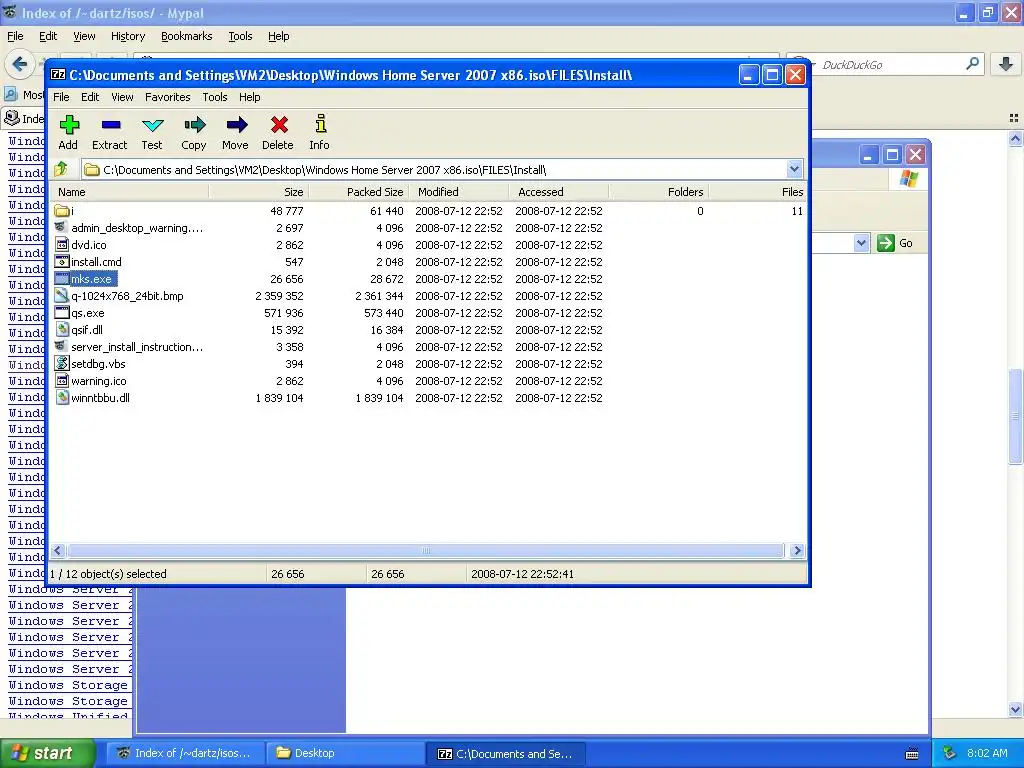The width and height of the screenshot is (1024, 768).
Task: Follow the first Windows Storage link in Mypal
Action: pyautogui.click(x=69, y=685)
